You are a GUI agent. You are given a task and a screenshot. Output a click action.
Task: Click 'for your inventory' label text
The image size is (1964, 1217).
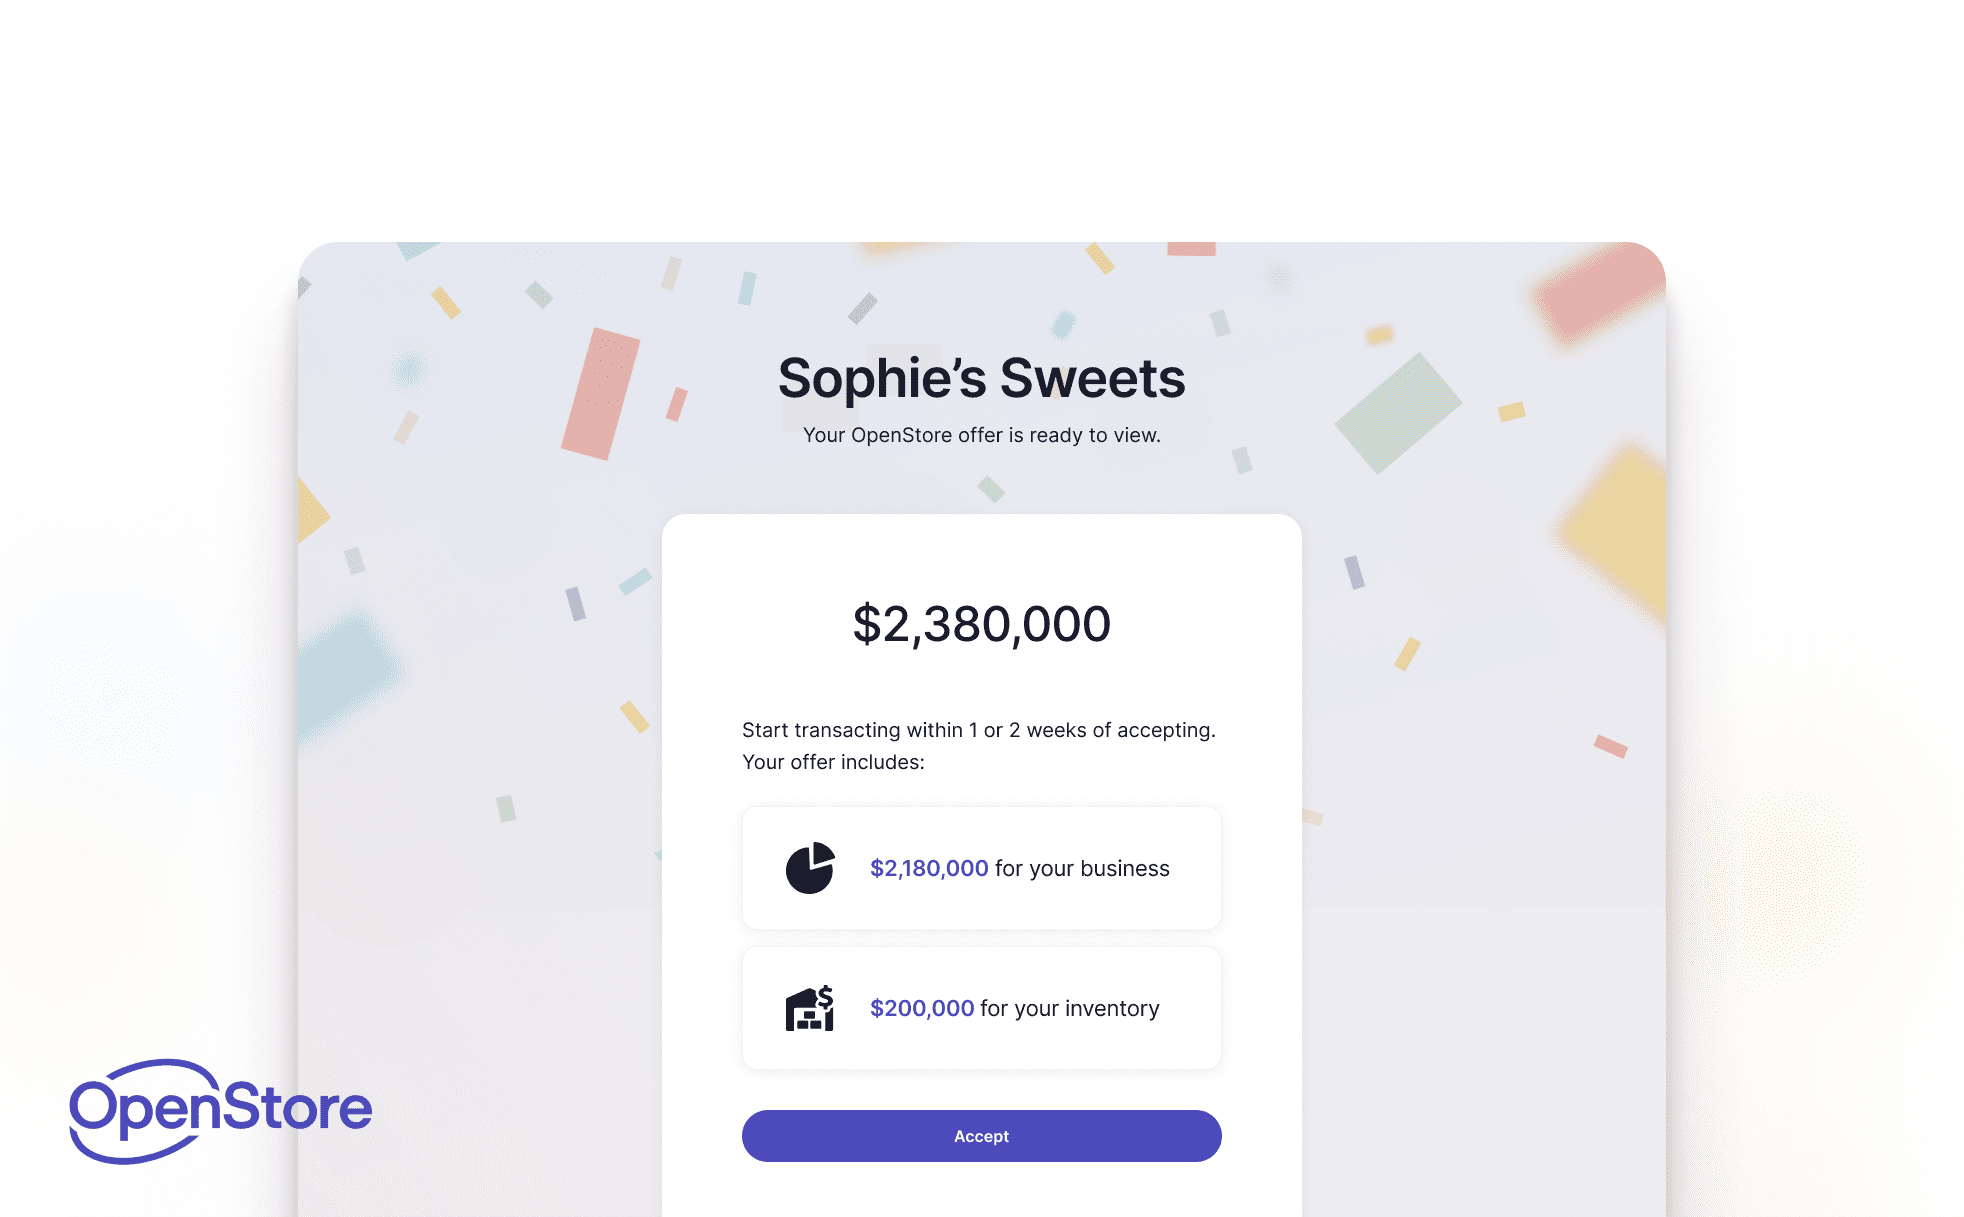(x=1070, y=1008)
